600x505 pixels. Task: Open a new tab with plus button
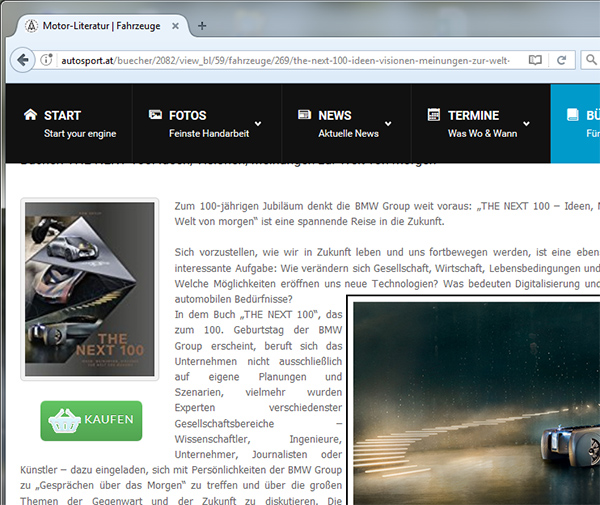(x=202, y=26)
